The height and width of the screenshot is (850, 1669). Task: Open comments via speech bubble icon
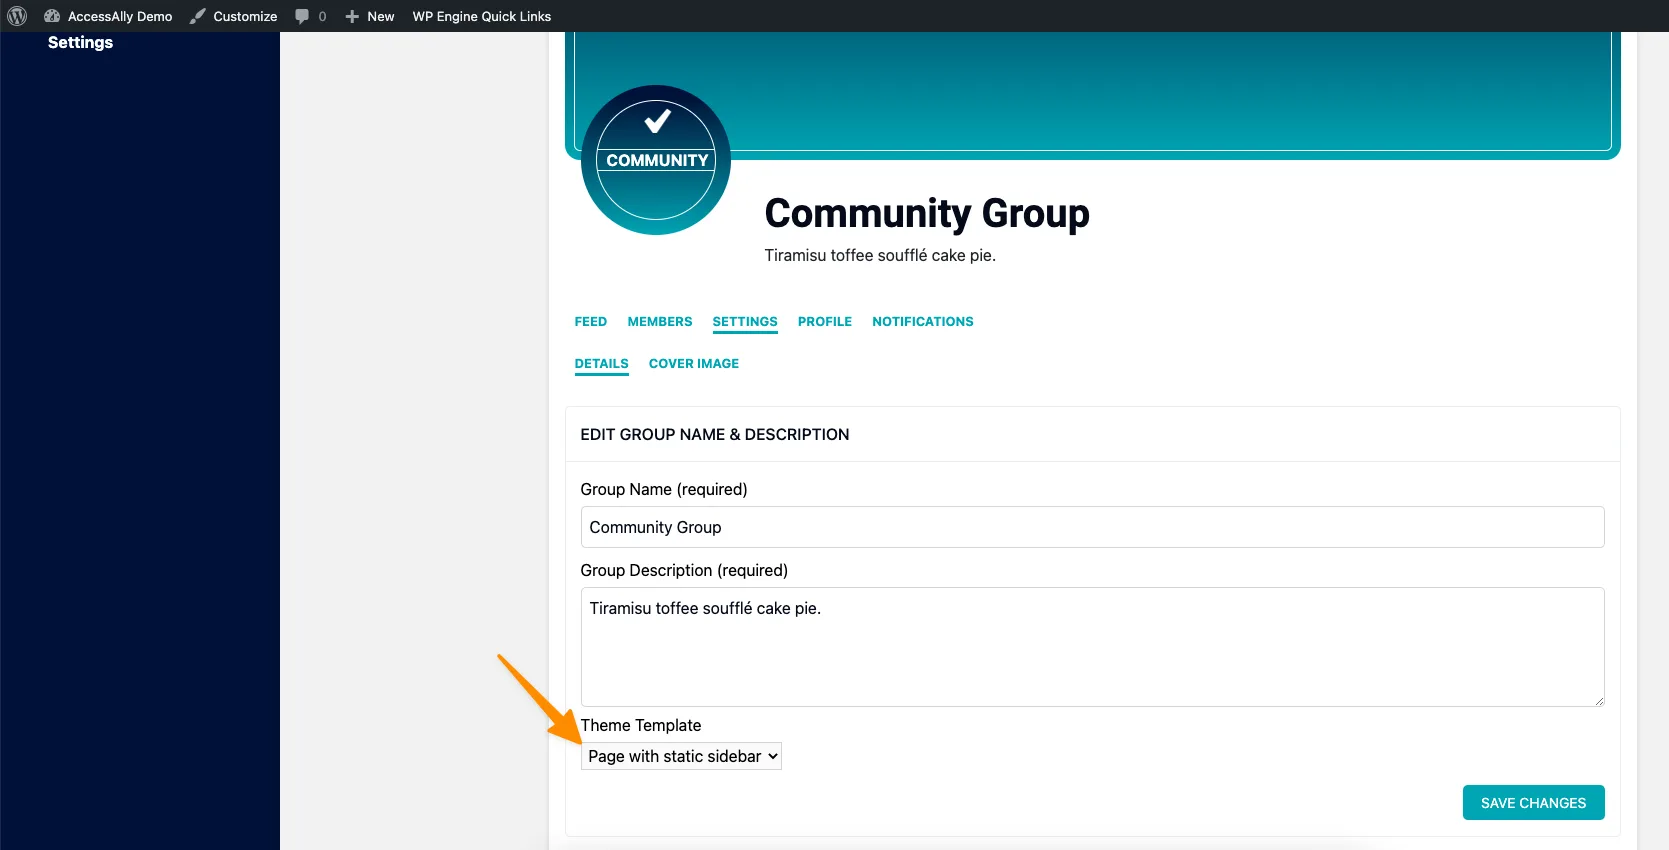tap(302, 16)
